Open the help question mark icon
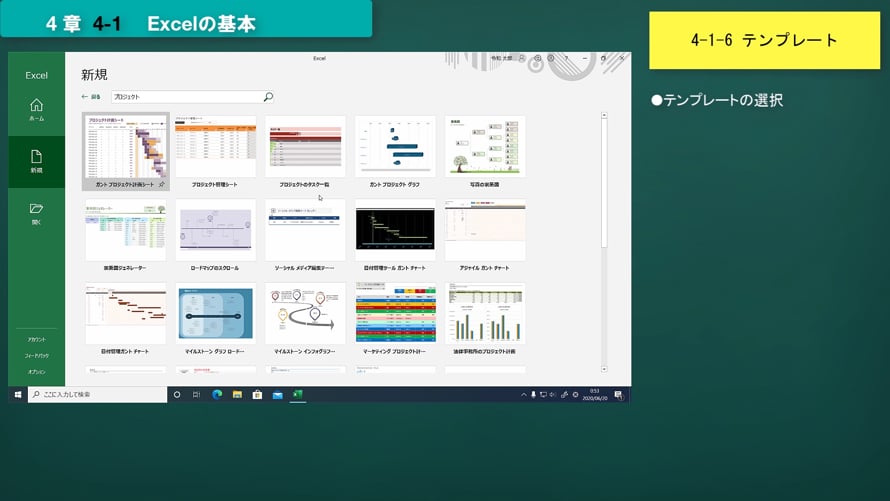 click(566, 58)
